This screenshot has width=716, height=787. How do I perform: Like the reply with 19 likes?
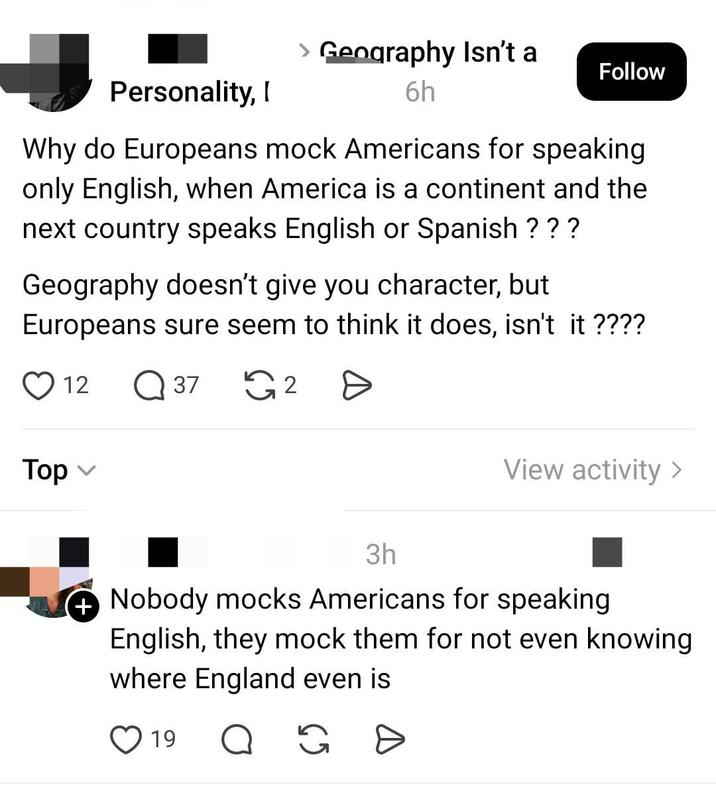pos(125,740)
